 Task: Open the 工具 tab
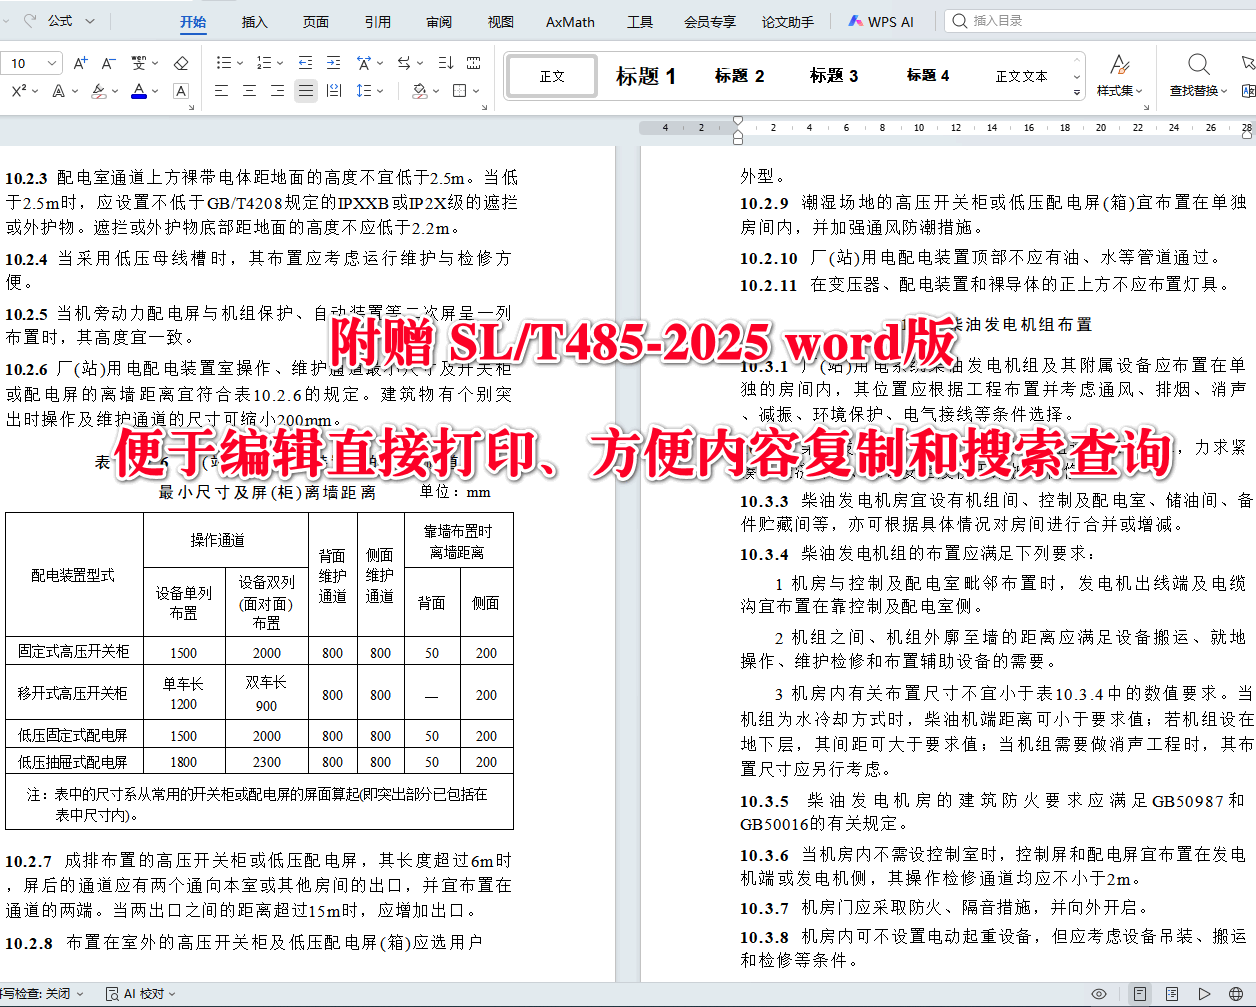[640, 21]
